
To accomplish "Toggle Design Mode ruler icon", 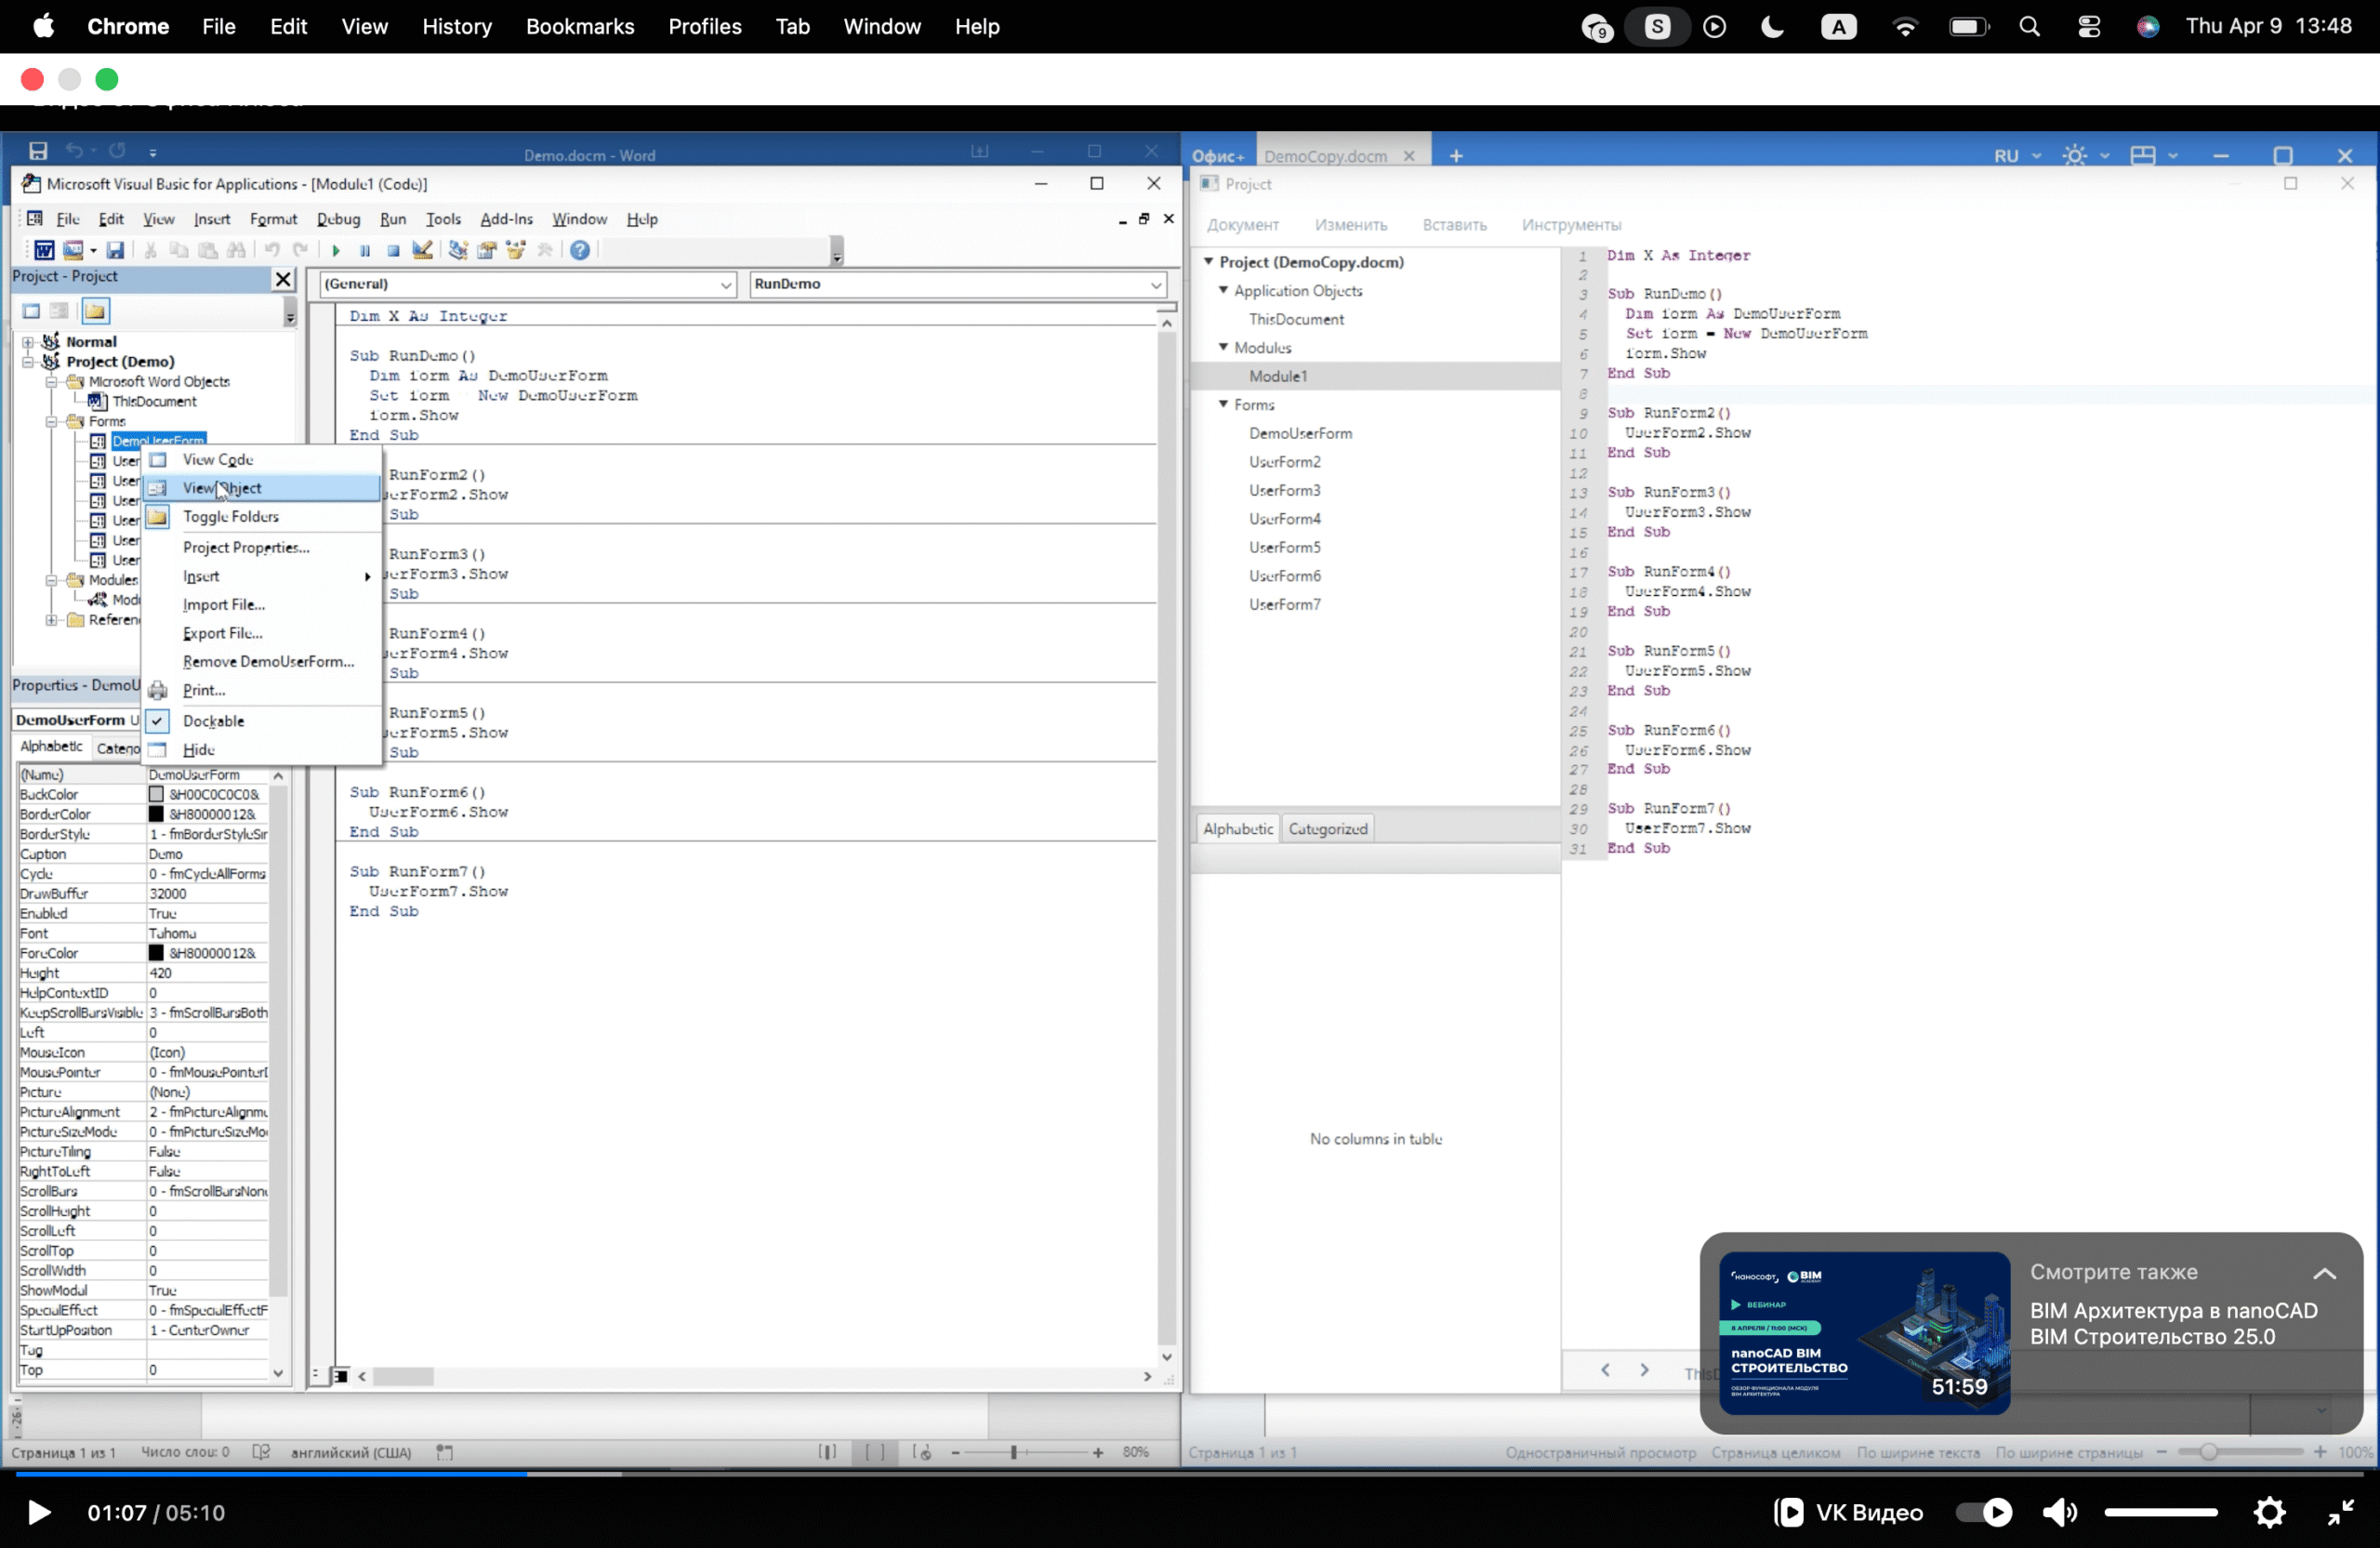I will coord(423,250).
